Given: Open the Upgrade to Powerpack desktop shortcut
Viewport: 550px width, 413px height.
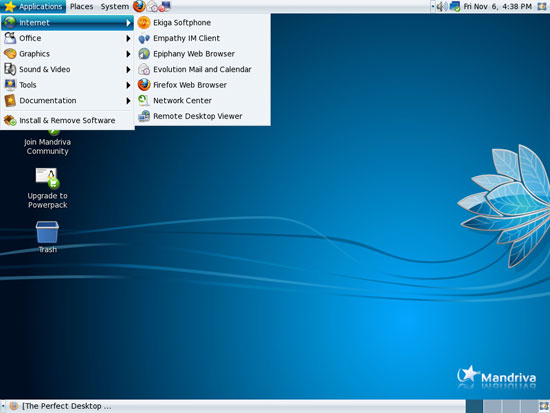Looking at the screenshot, I should pyautogui.click(x=47, y=188).
